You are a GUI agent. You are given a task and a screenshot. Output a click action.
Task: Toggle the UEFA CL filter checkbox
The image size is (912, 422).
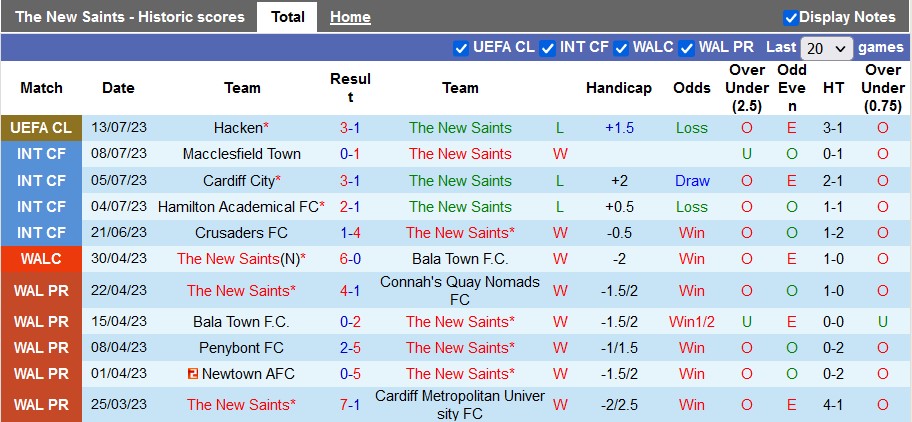[461, 48]
